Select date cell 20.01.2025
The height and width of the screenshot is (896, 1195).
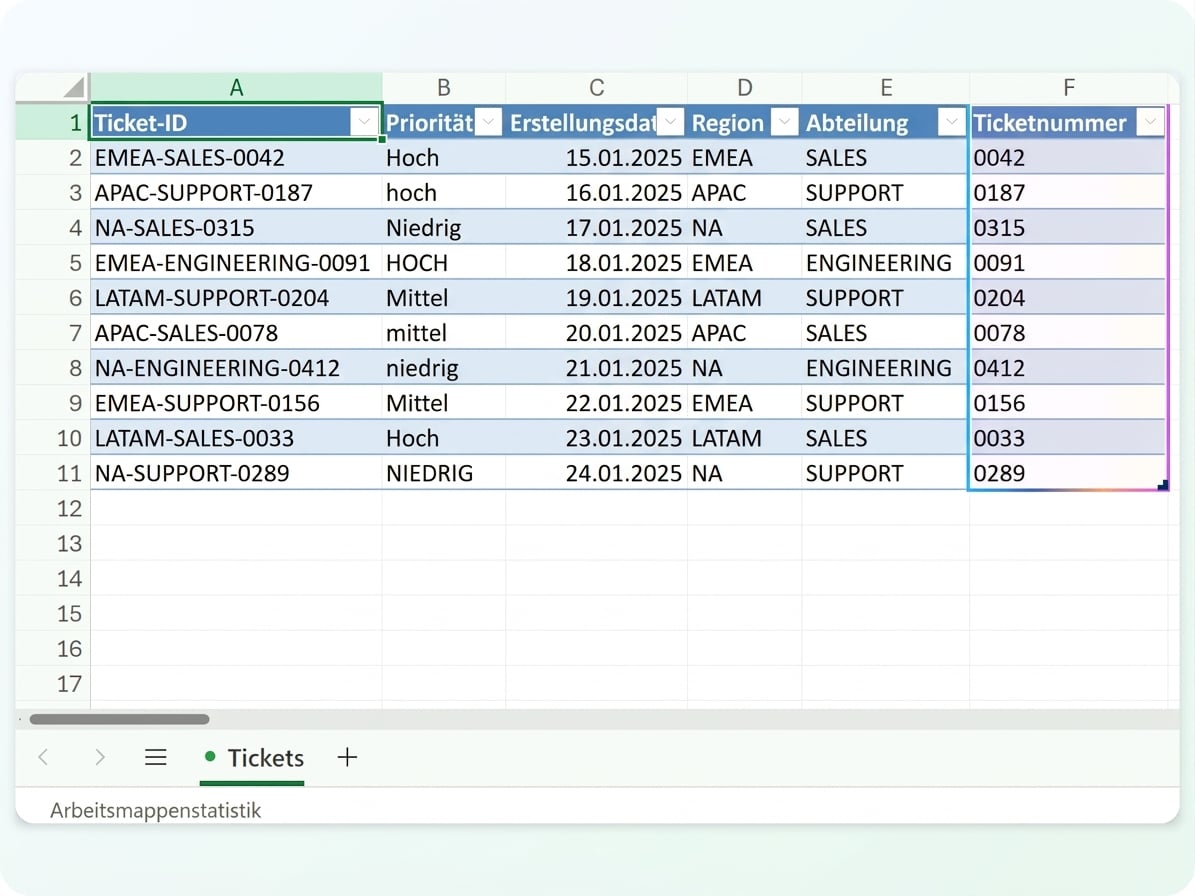pyautogui.click(x=597, y=333)
